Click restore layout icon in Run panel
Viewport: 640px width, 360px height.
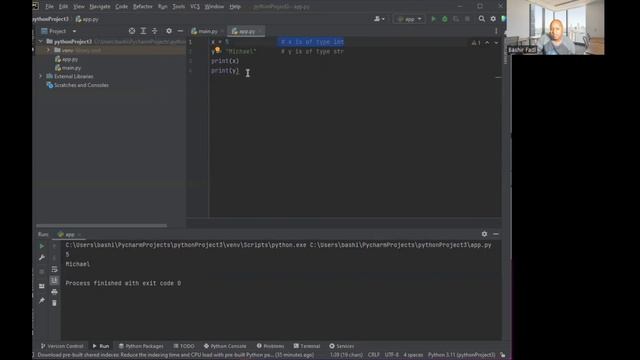[42, 286]
